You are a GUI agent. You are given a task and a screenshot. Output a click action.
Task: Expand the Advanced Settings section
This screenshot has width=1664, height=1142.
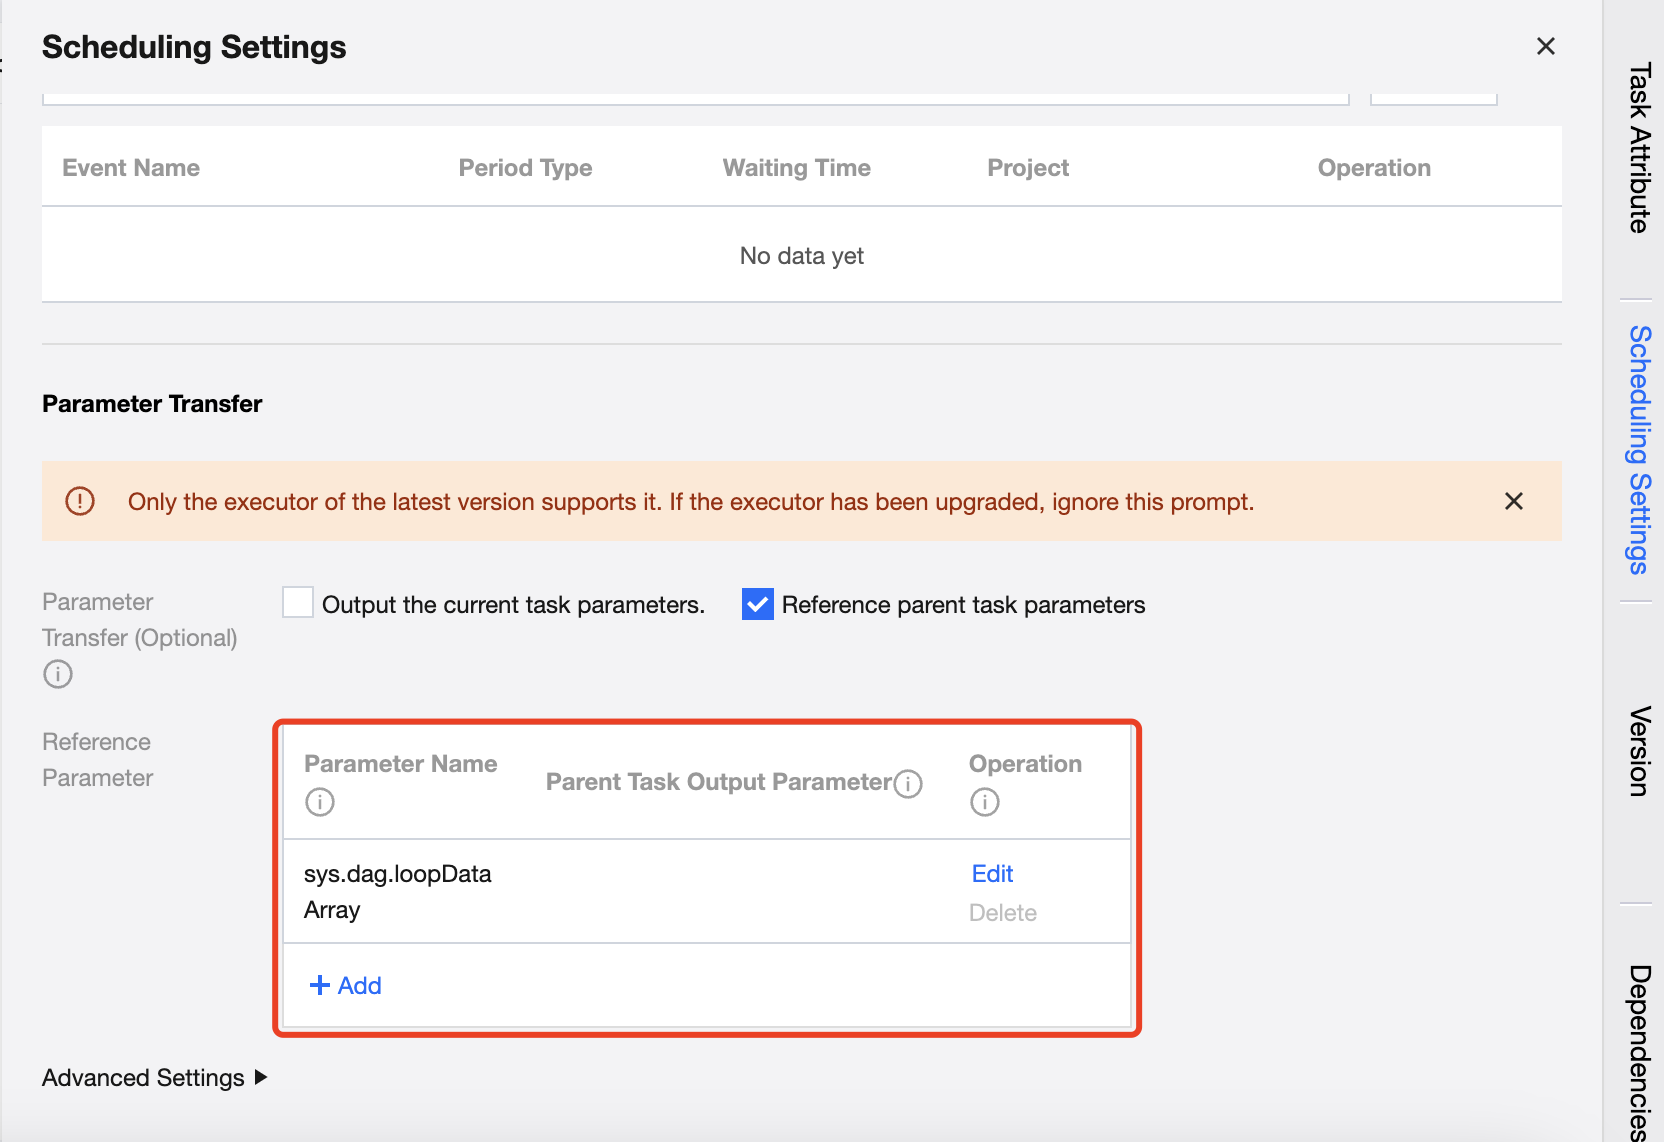(155, 1077)
